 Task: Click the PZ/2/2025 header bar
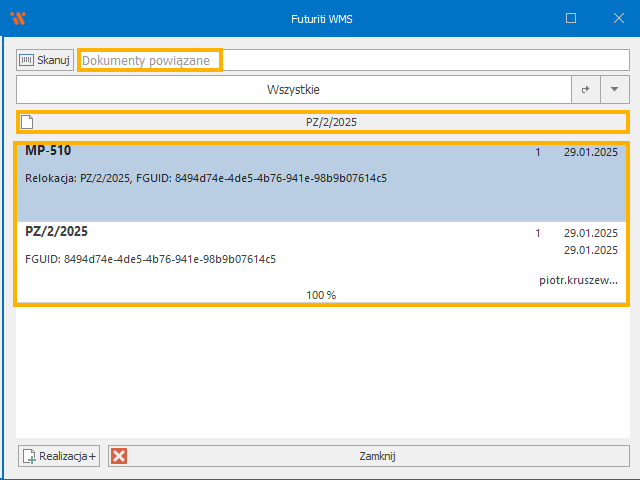(330, 122)
